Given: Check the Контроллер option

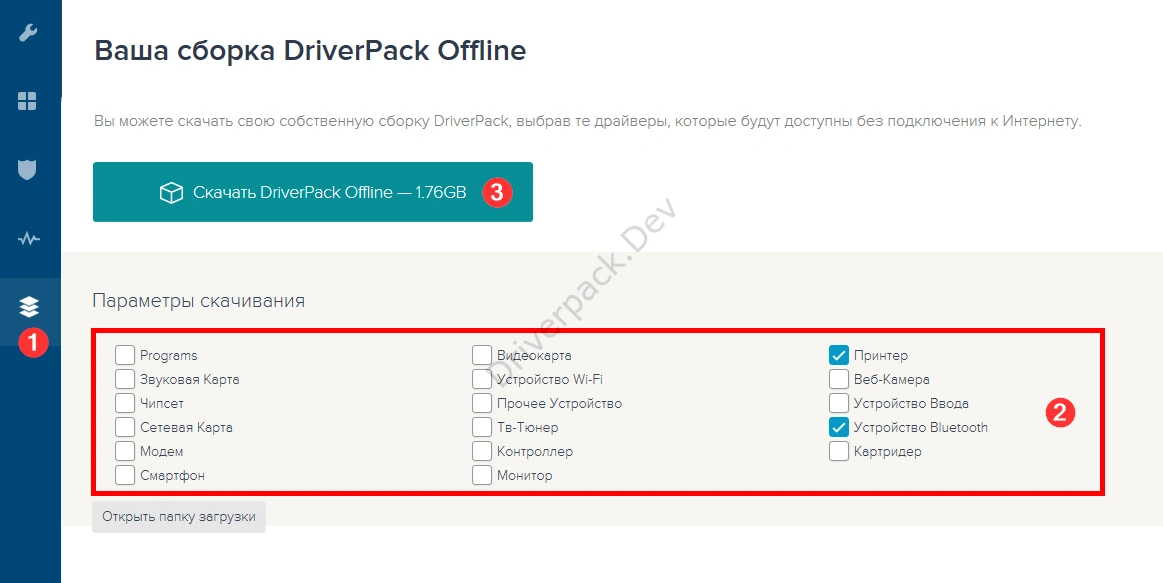Looking at the screenshot, I should pyautogui.click(x=482, y=451).
